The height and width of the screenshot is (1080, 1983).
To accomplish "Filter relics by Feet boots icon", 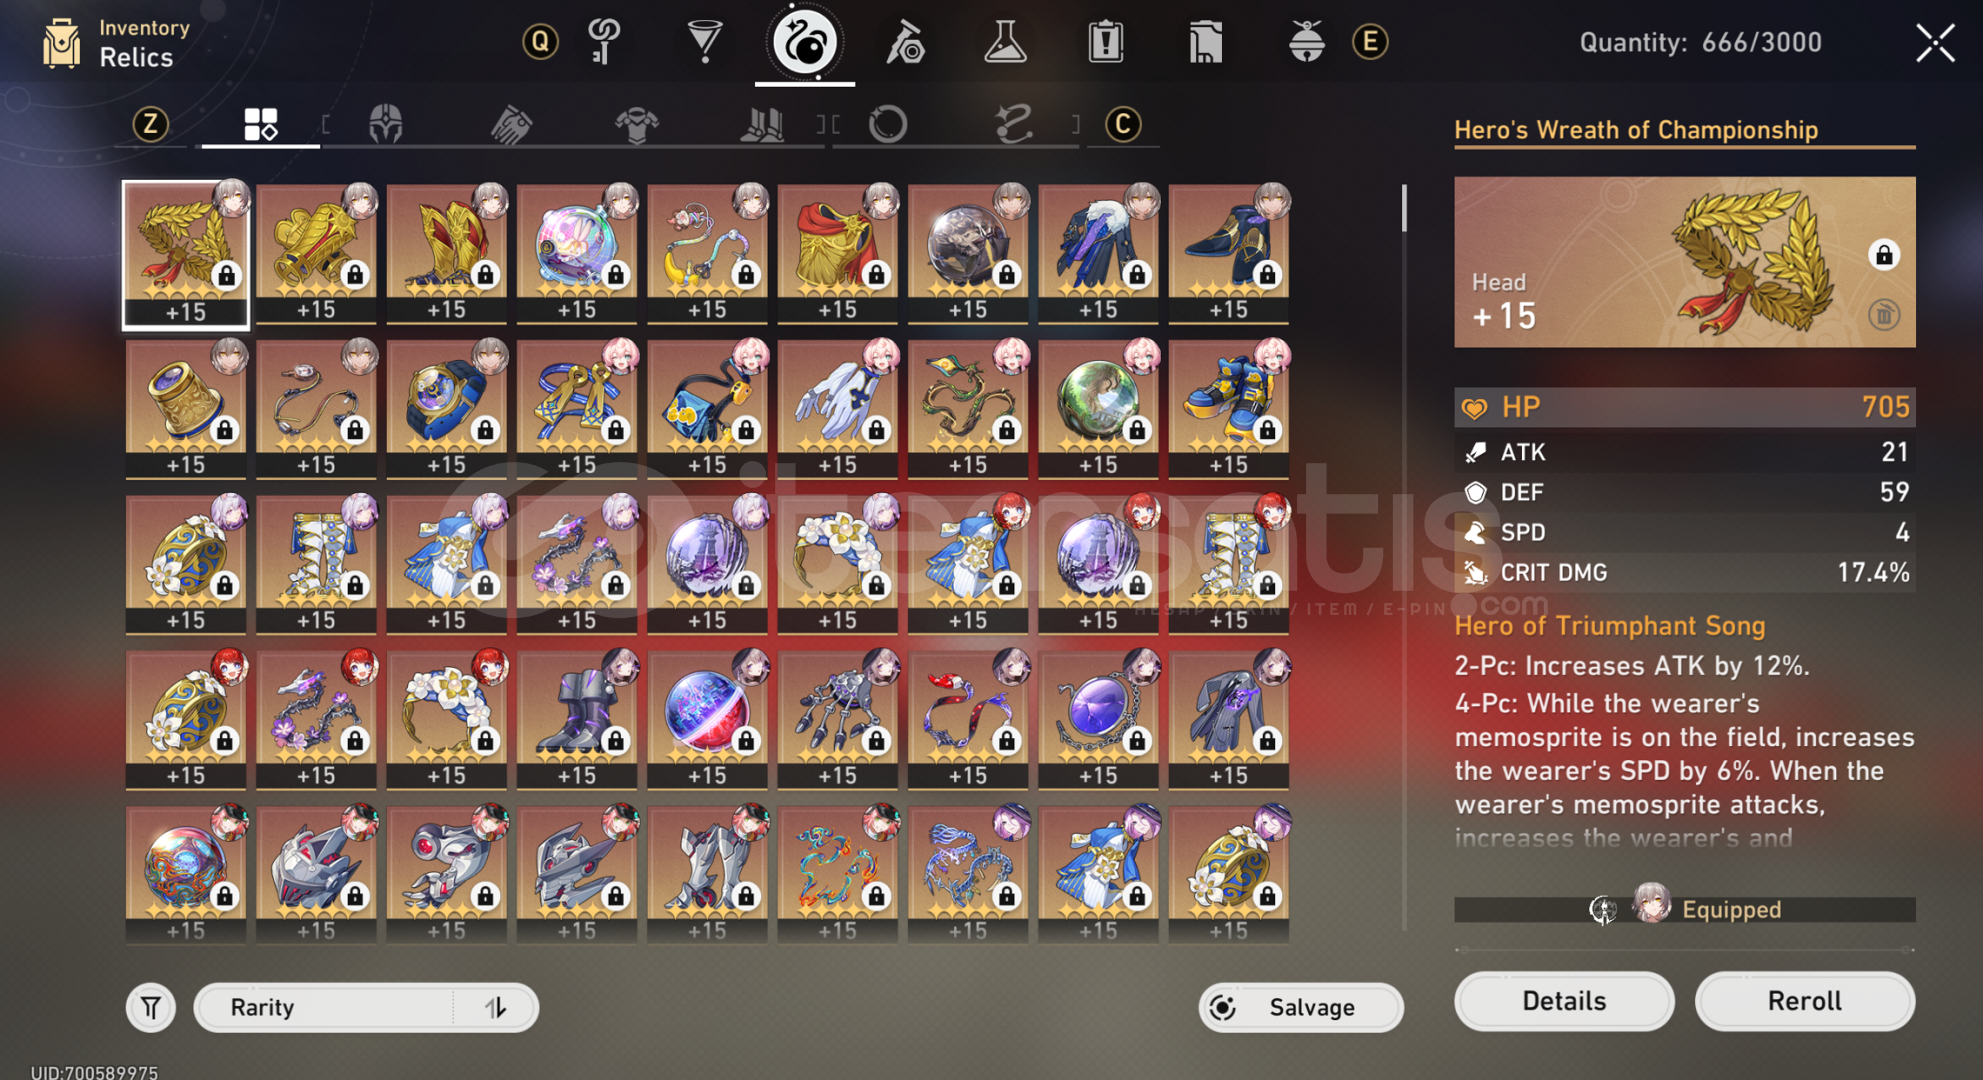I will [762, 125].
